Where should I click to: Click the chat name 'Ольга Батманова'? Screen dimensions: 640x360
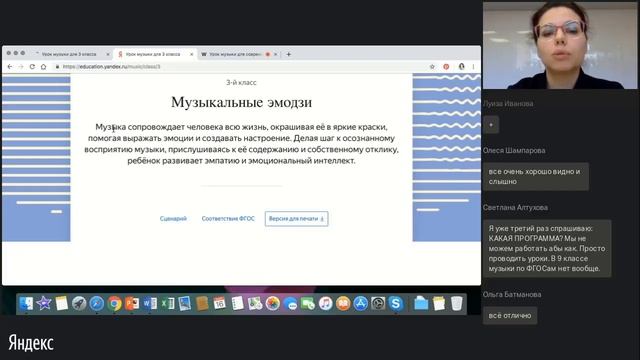point(512,295)
